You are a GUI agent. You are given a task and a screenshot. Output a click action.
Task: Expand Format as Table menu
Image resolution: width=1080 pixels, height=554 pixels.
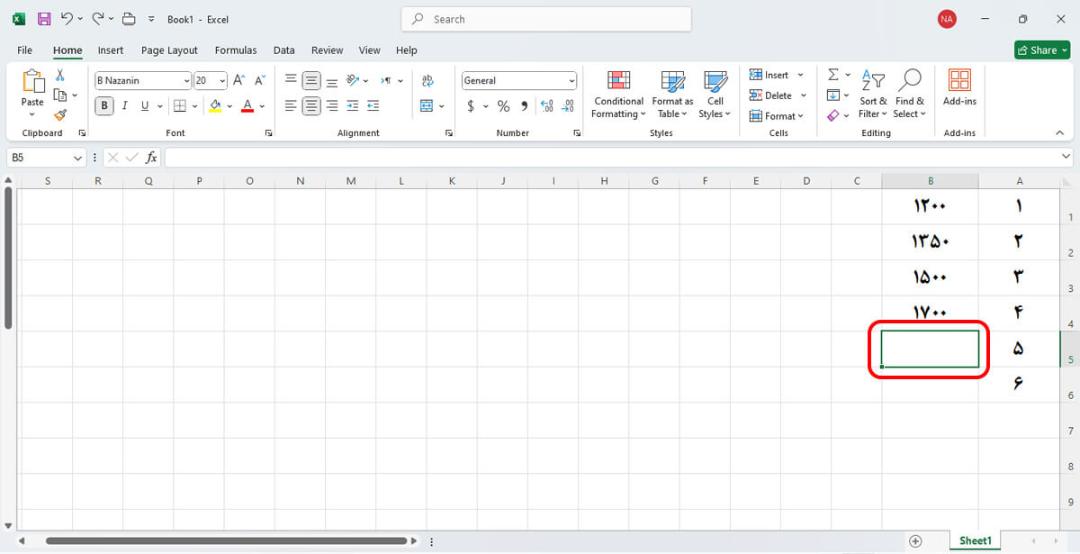[x=672, y=94]
